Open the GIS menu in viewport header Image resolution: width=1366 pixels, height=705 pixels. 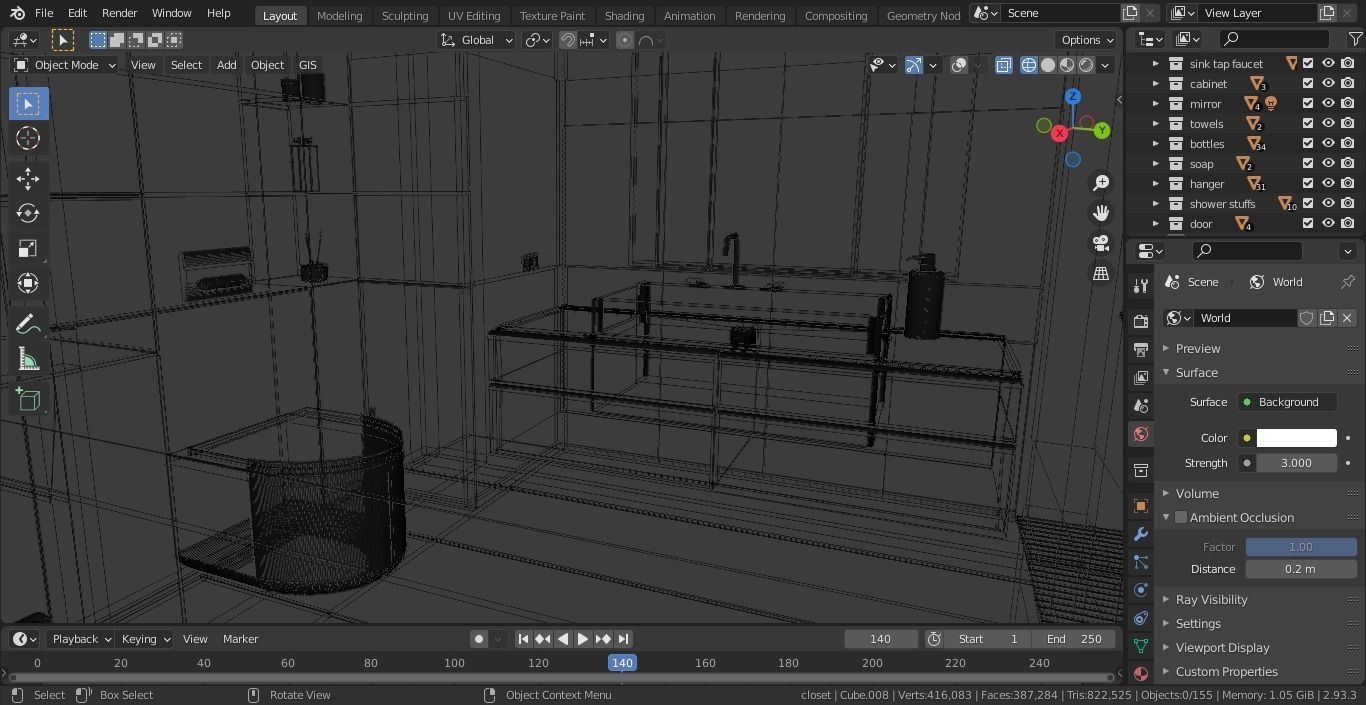[x=307, y=65]
